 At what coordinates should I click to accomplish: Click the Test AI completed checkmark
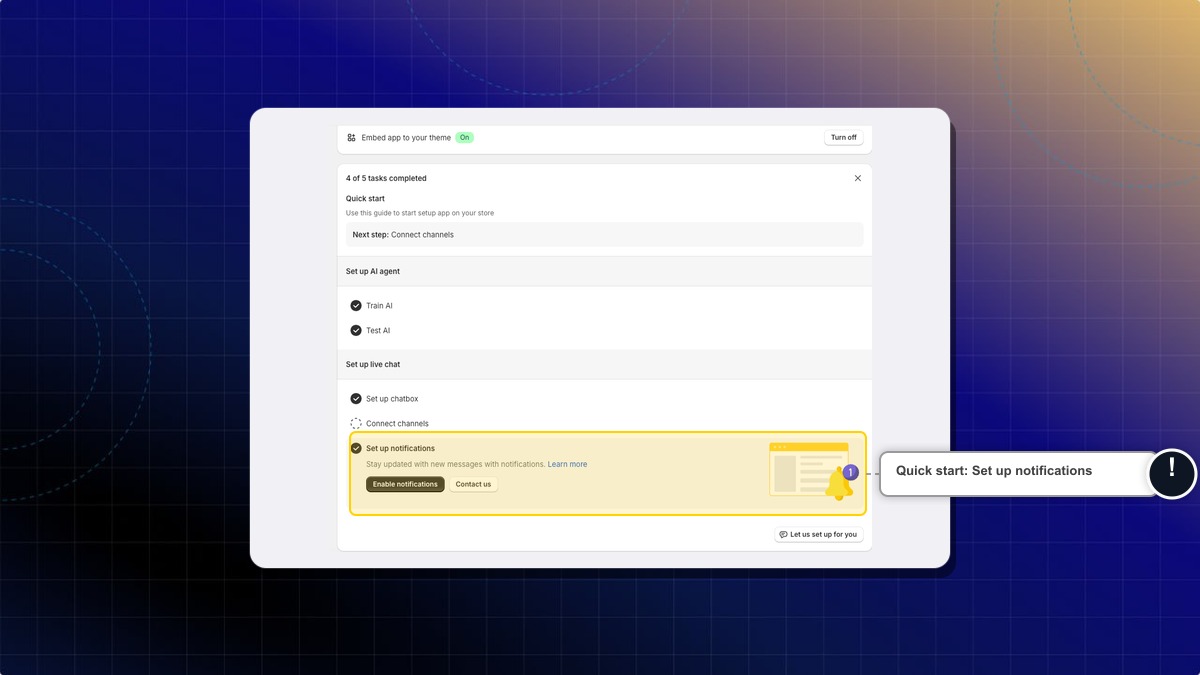pos(356,330)
